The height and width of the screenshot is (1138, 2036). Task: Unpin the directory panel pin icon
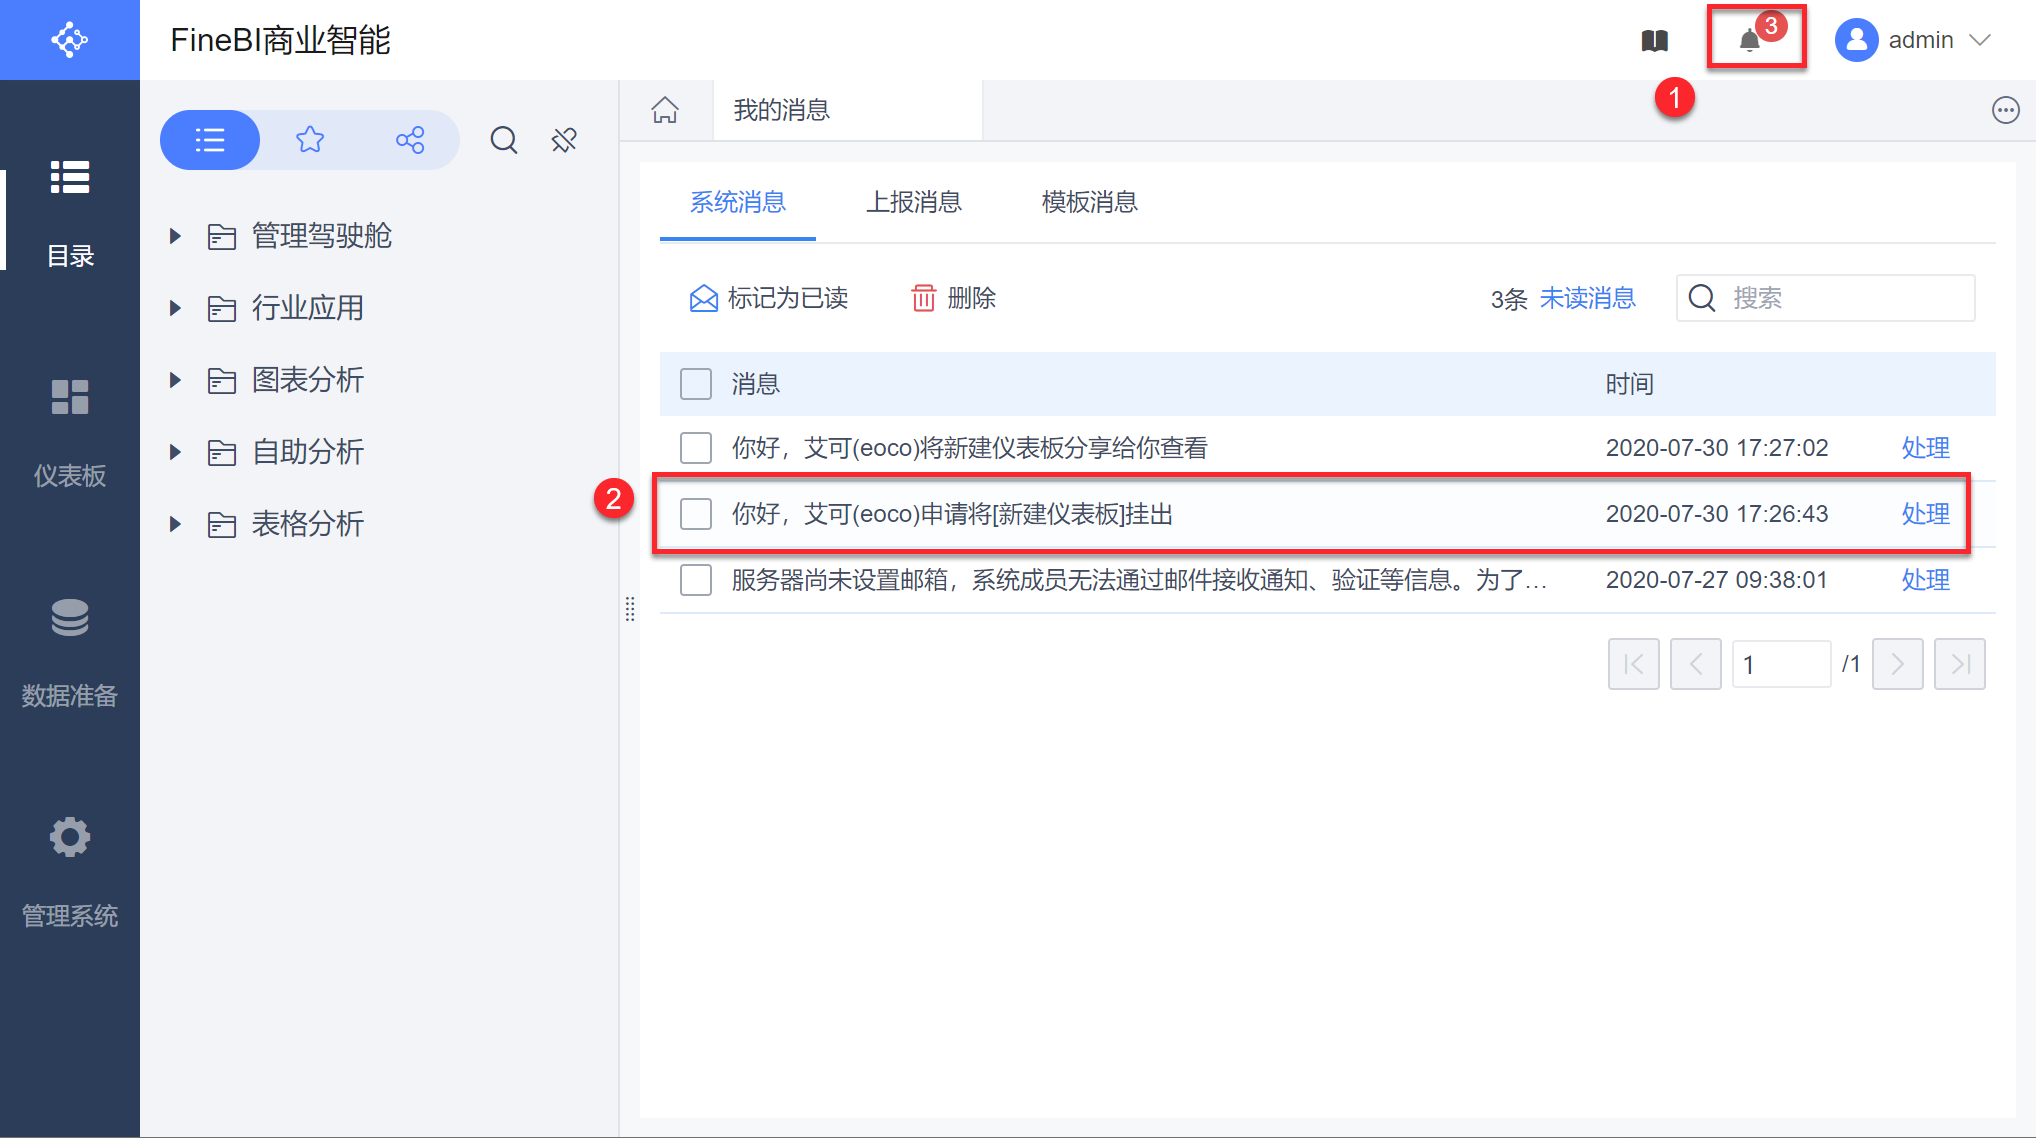point(564,140)
